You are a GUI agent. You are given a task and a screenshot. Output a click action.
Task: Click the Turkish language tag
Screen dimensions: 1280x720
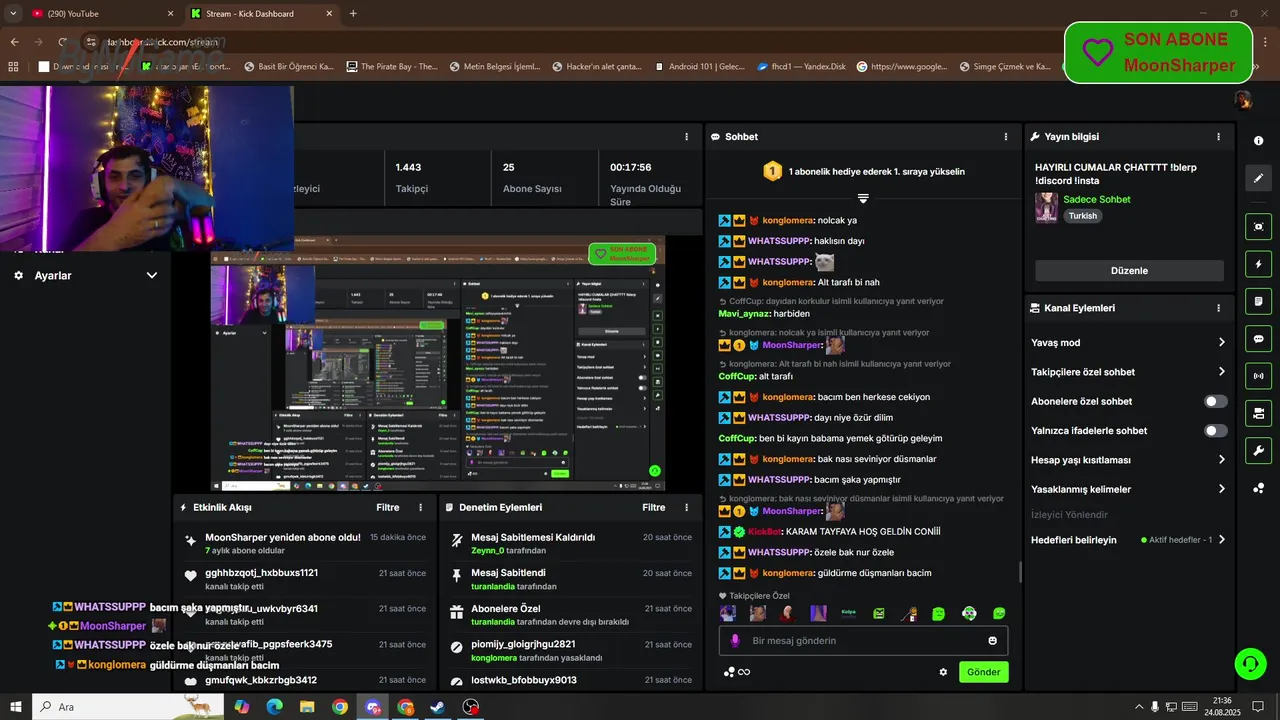click(x=1083, y=216)
